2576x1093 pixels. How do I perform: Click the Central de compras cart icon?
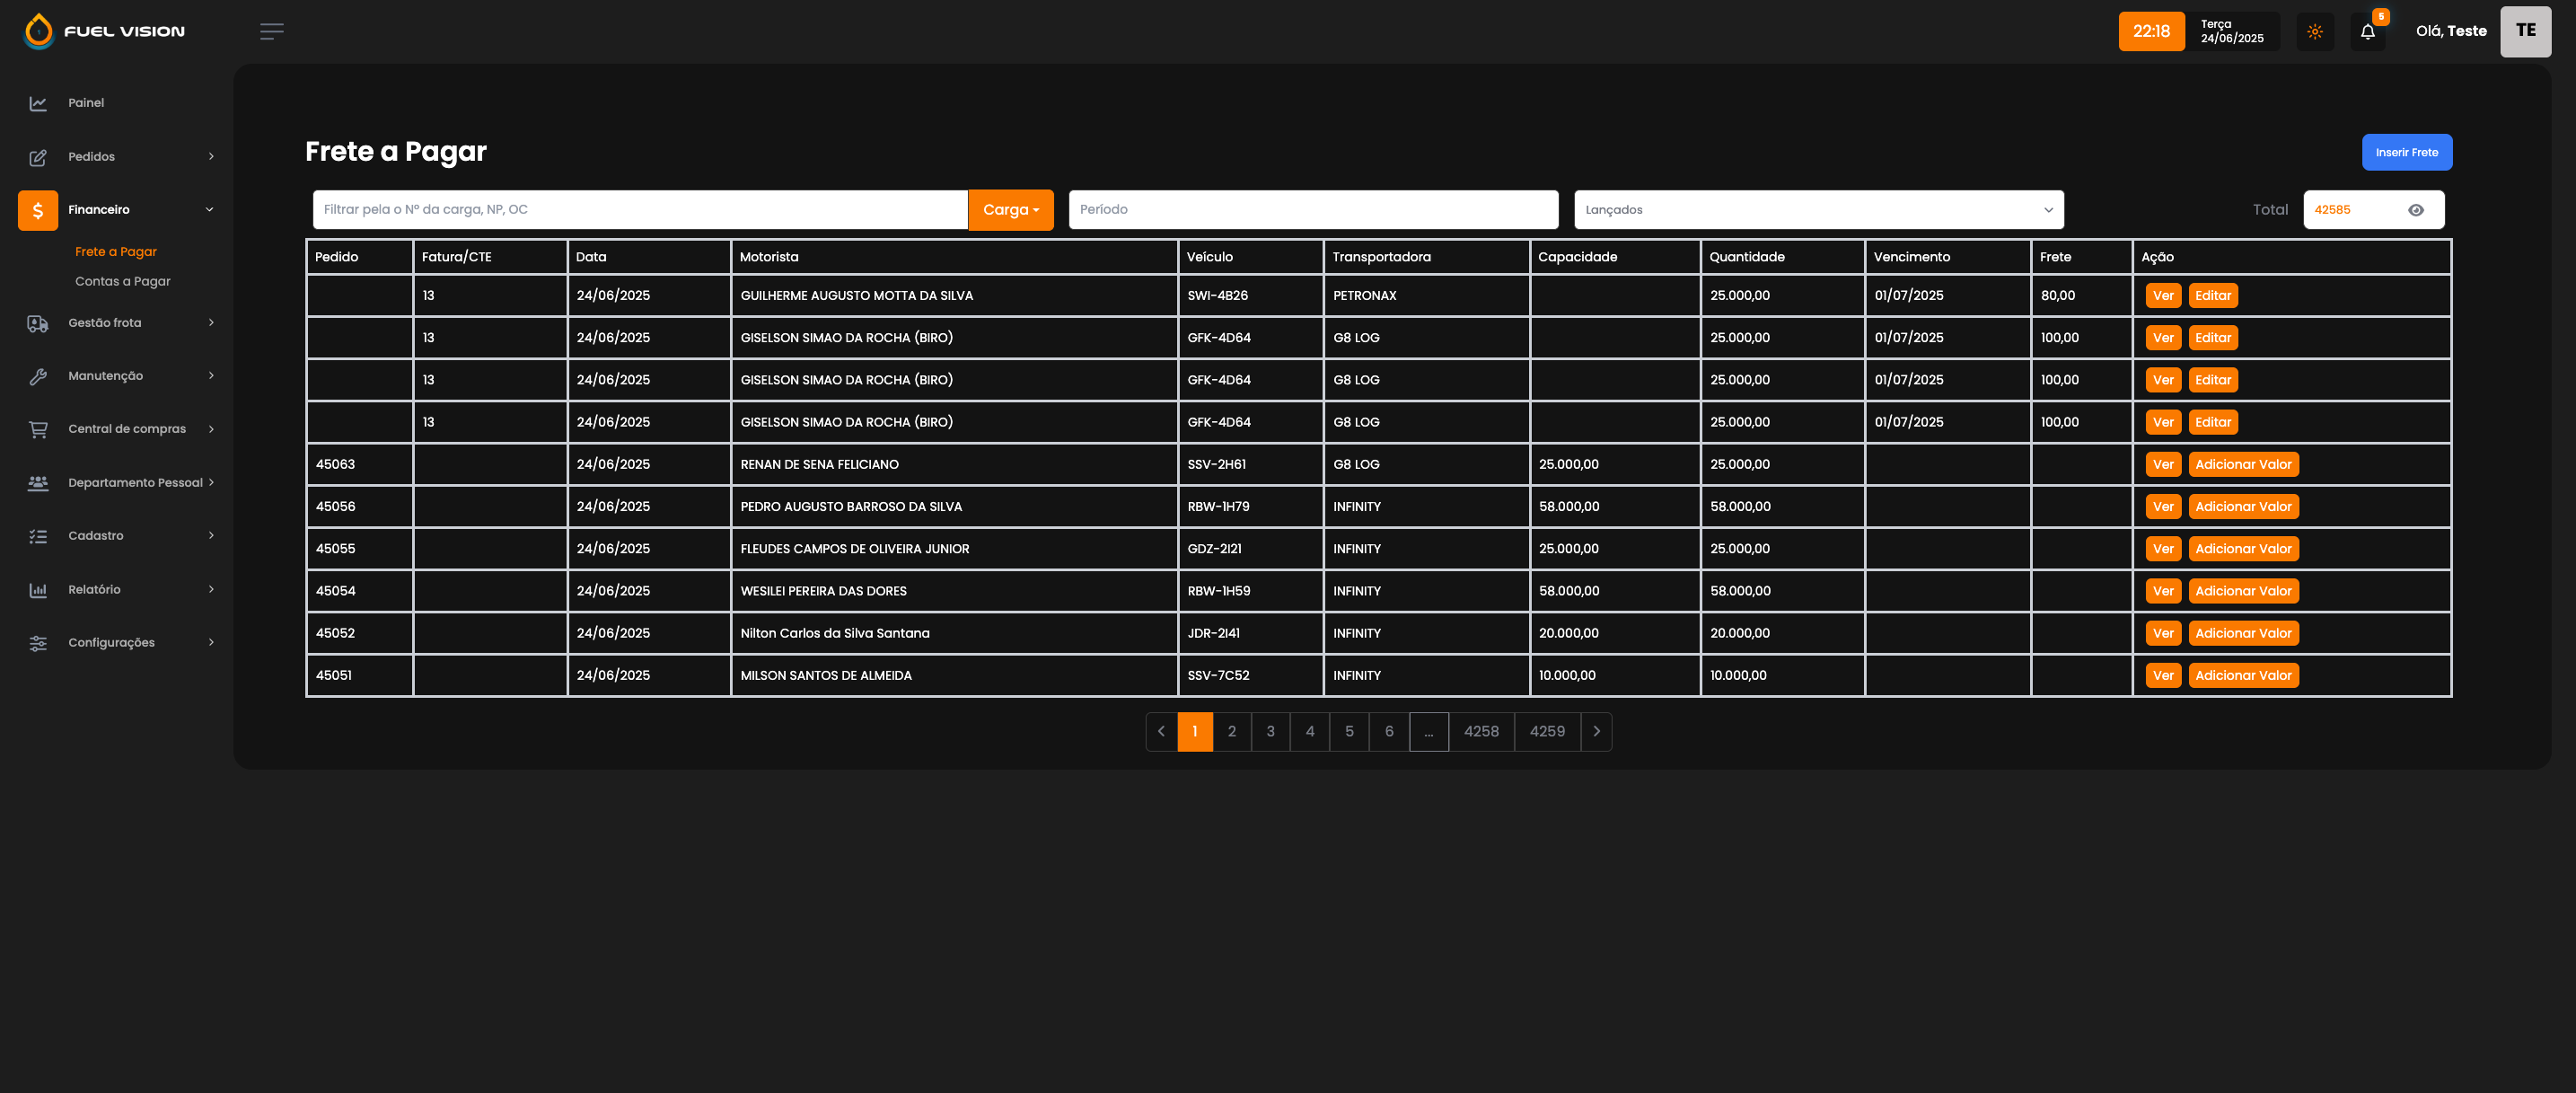pos(38,429)
